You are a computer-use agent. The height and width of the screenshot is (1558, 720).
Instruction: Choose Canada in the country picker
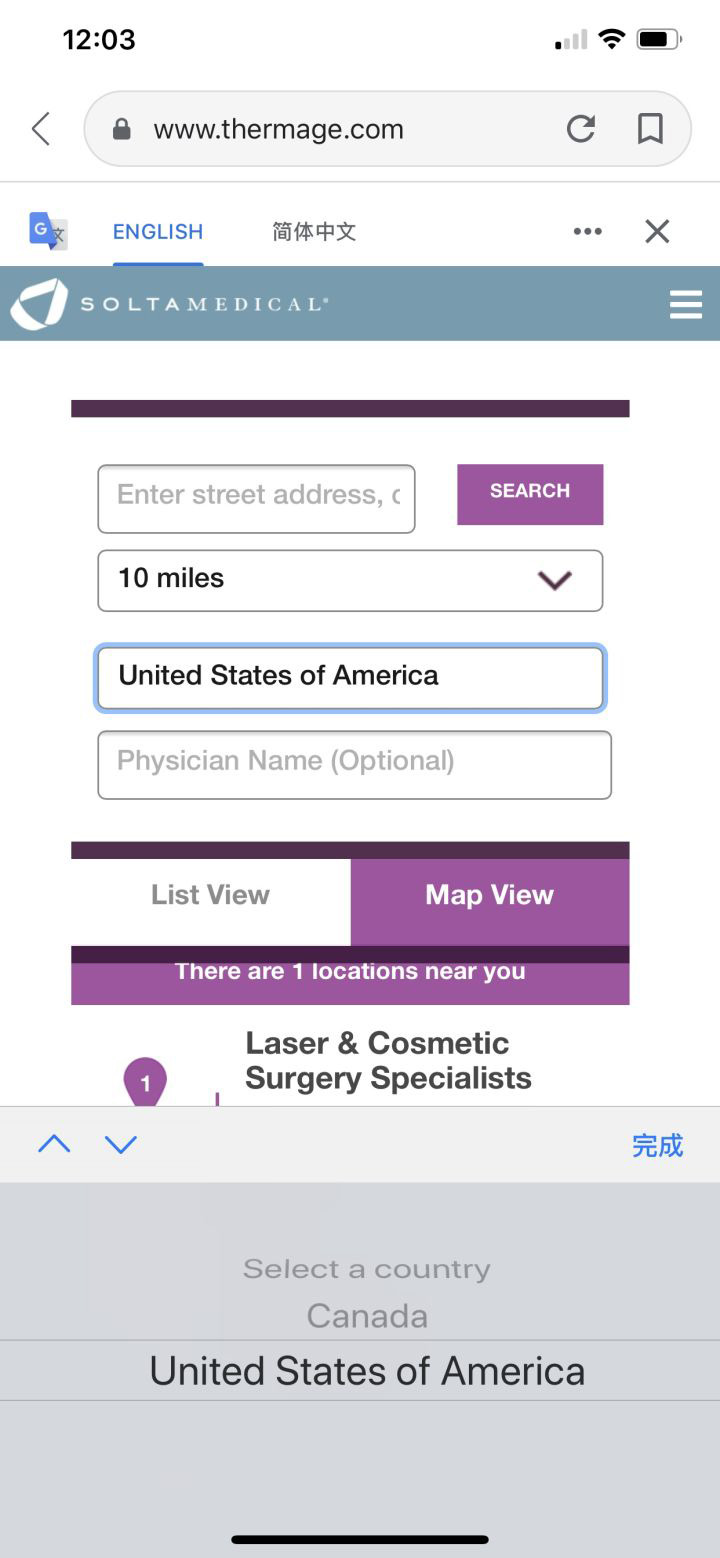click(x=367, y=1316)
